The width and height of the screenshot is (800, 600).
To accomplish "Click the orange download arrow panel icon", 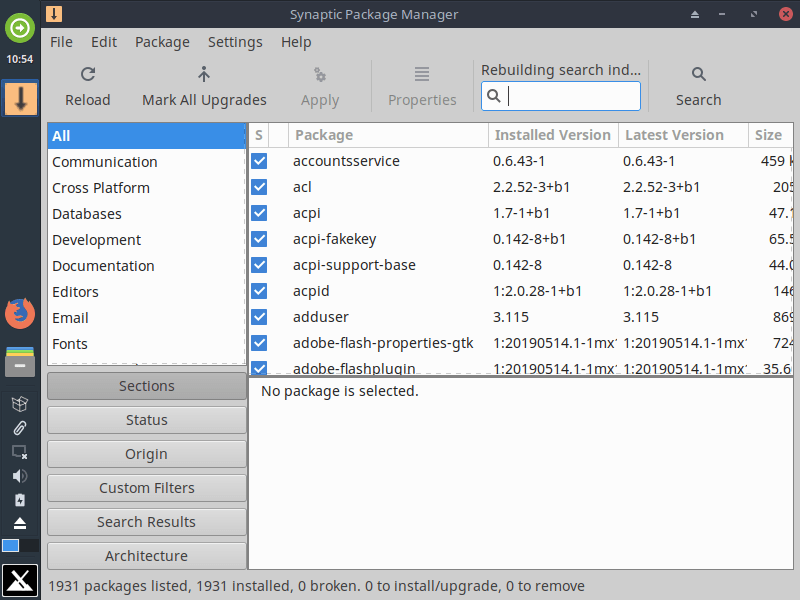I will tap(19, 99).
